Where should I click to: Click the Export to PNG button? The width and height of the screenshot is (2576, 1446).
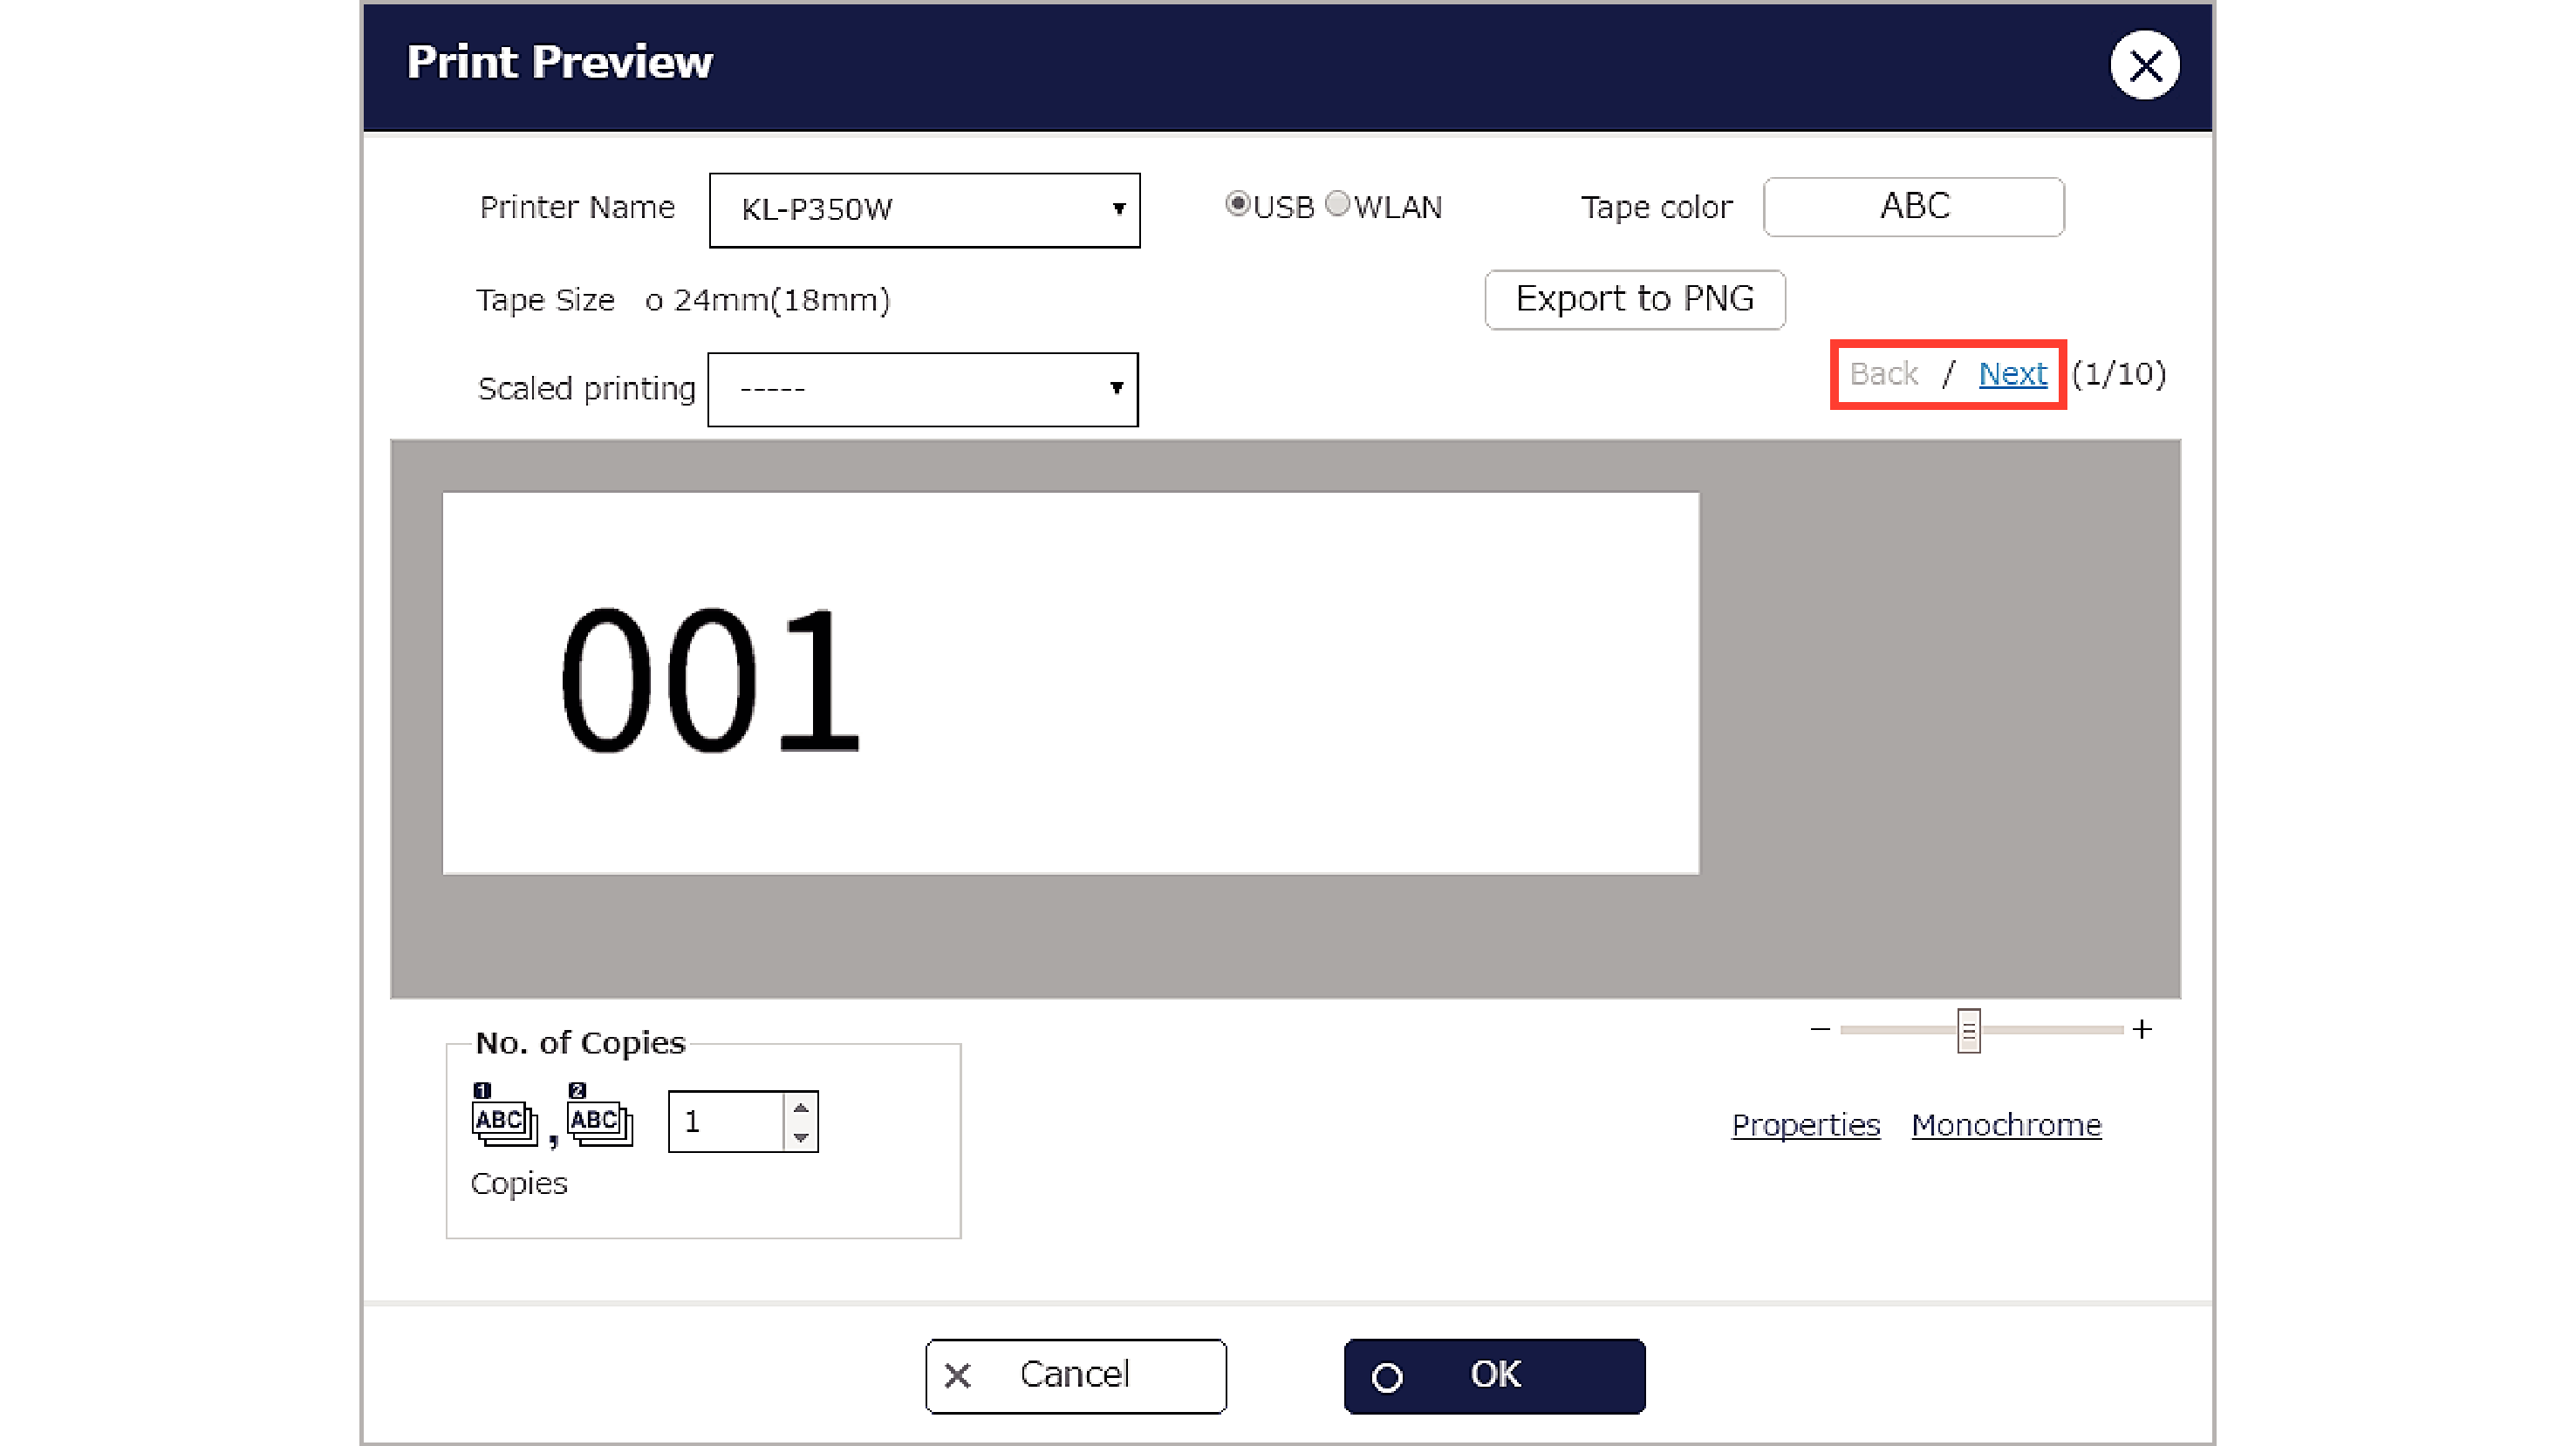pyautogui.click(x=1635, y=298)
